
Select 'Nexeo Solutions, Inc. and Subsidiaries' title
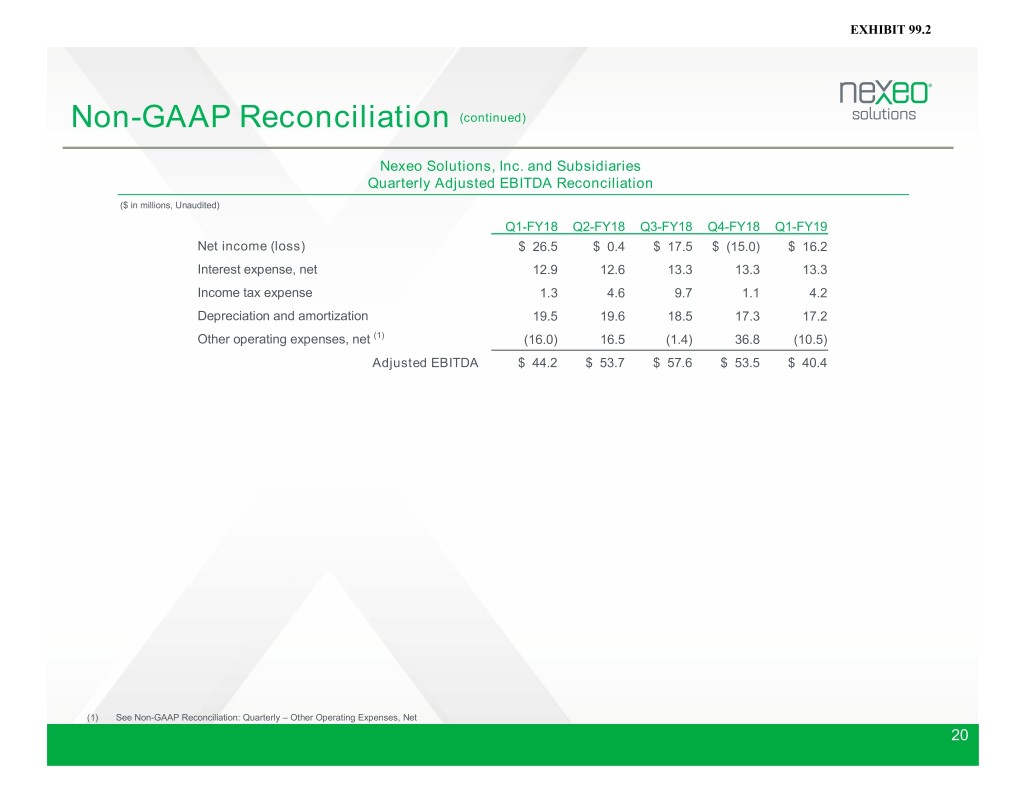(510, 166)
